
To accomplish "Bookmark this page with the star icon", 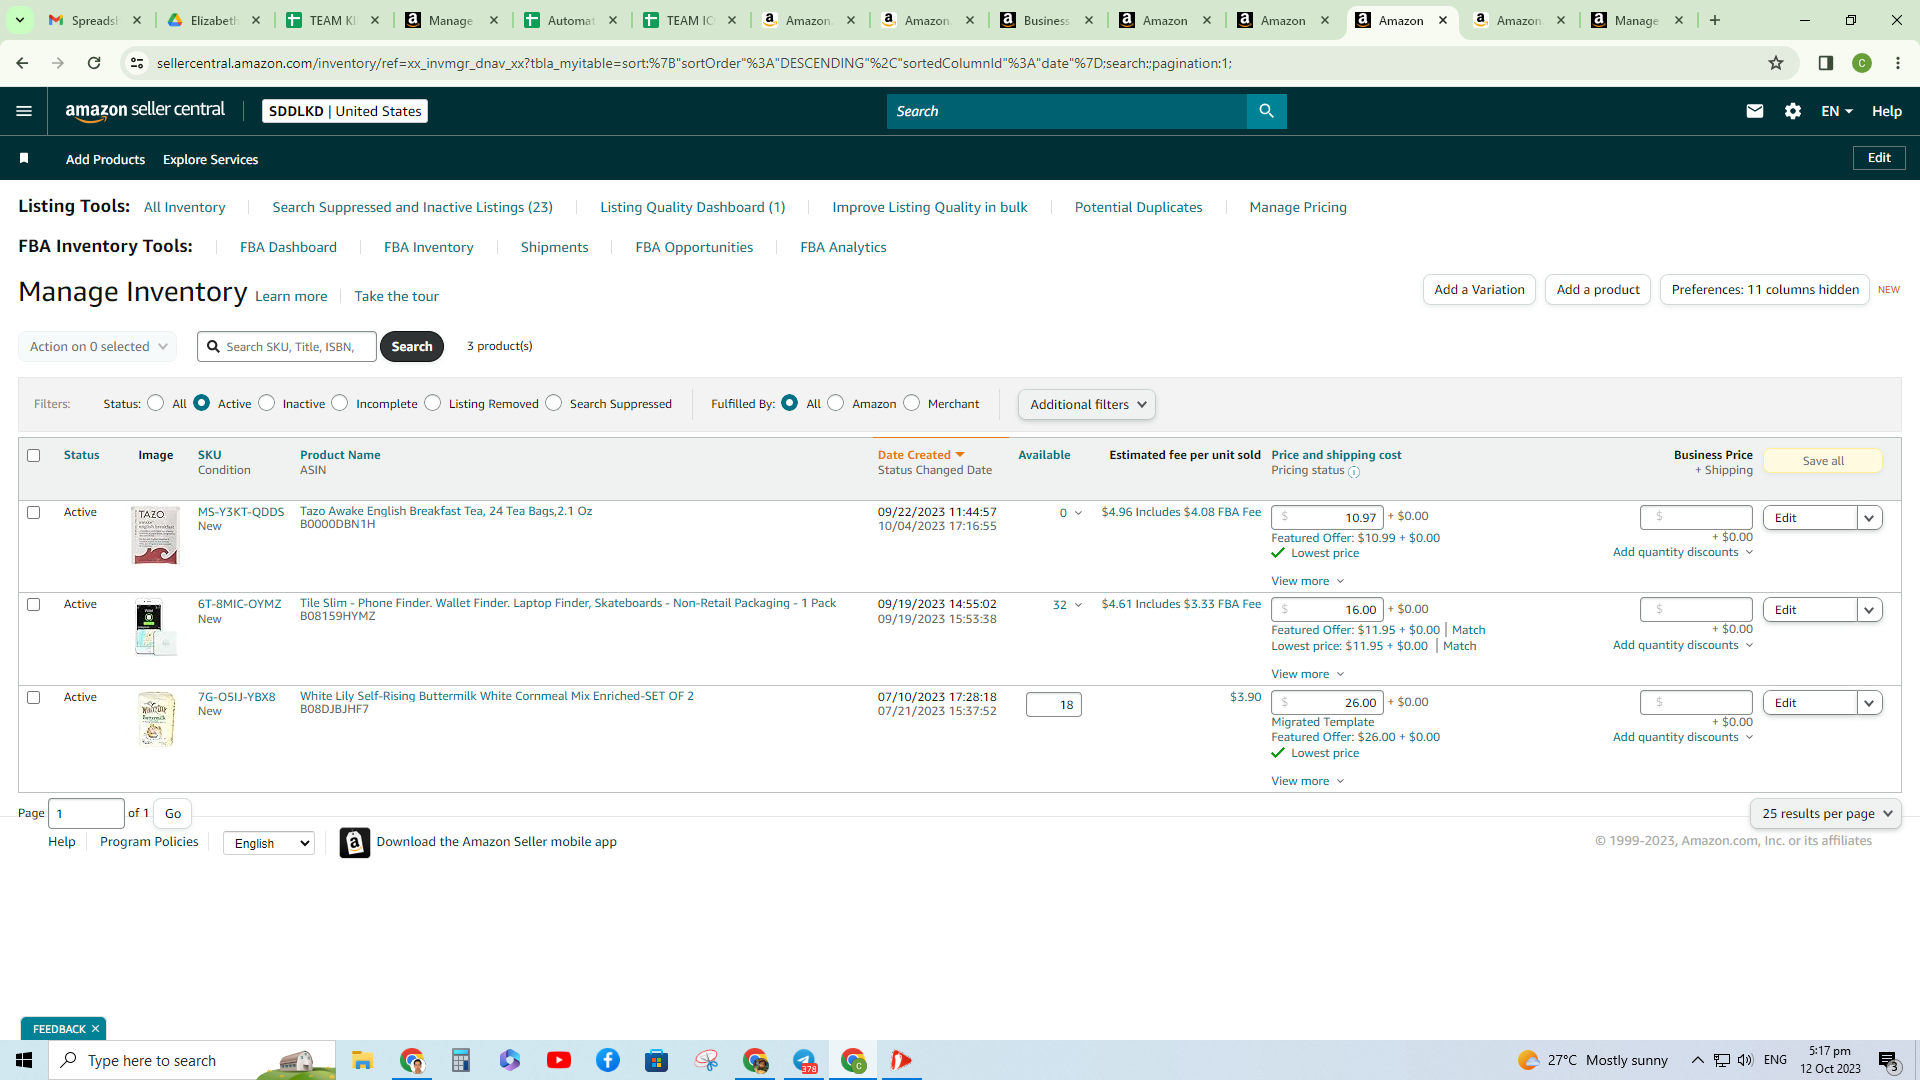I will pyautogui.click(x=1776, y=63).
